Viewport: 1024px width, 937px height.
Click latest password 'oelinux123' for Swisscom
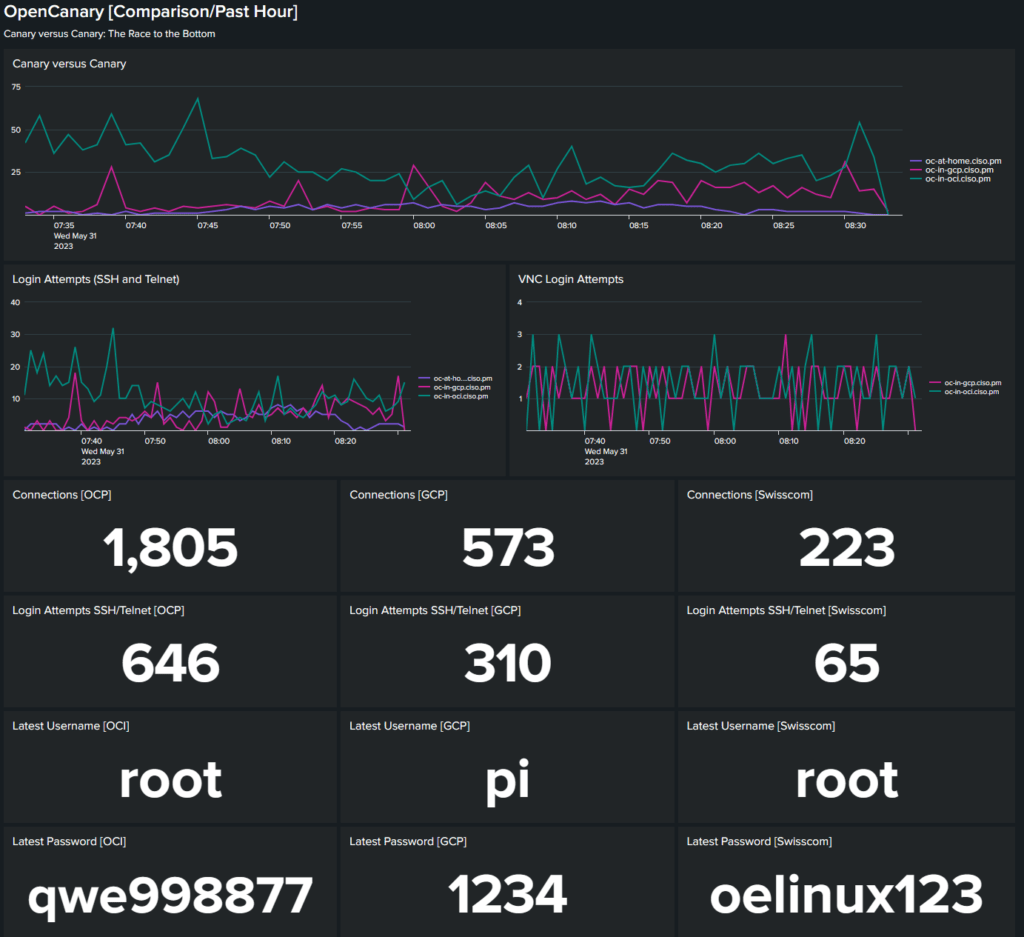[846, 895]
